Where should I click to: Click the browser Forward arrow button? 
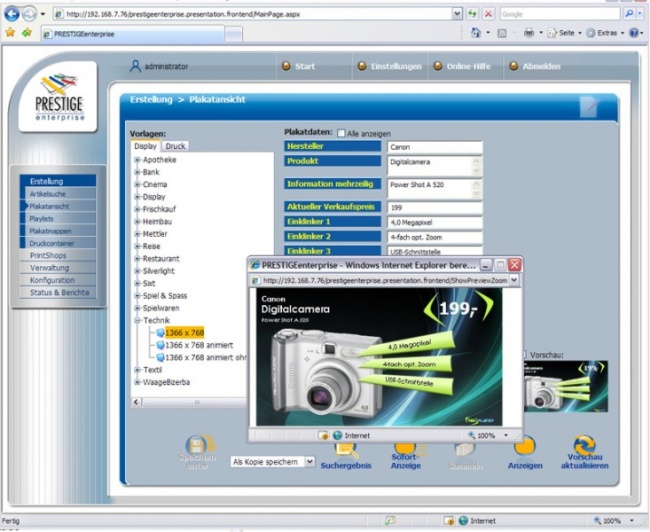pyautogui.click(x=29, y=14)
